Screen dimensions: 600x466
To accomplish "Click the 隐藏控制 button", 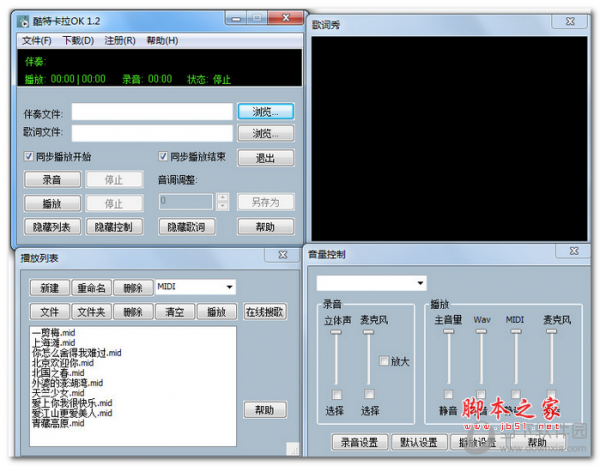I will [x=114, y=227].
